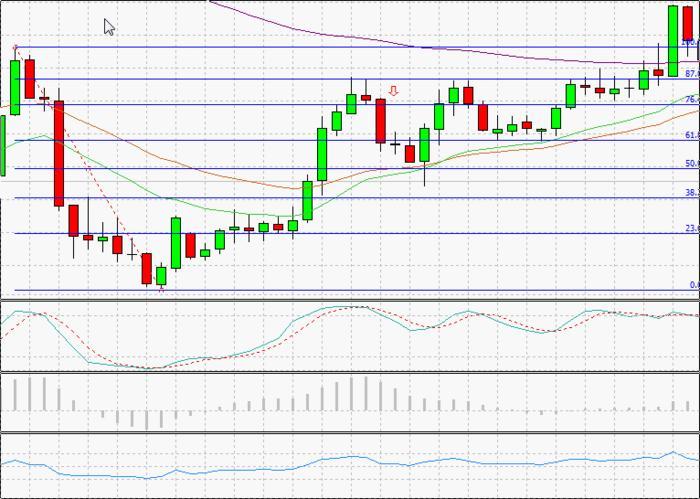Select the Fibonacci 23.6 level label
The image size is (700, 499).
pyautogui.click(x=692, y=228)
